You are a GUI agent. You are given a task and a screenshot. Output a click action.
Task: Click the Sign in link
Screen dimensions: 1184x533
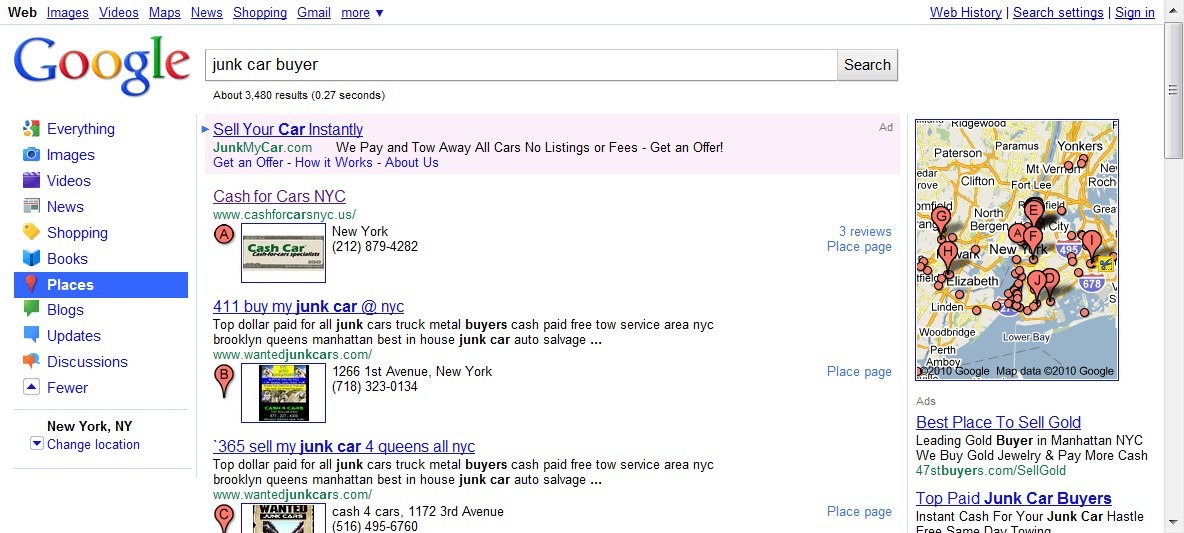(x=1135, y=13)
